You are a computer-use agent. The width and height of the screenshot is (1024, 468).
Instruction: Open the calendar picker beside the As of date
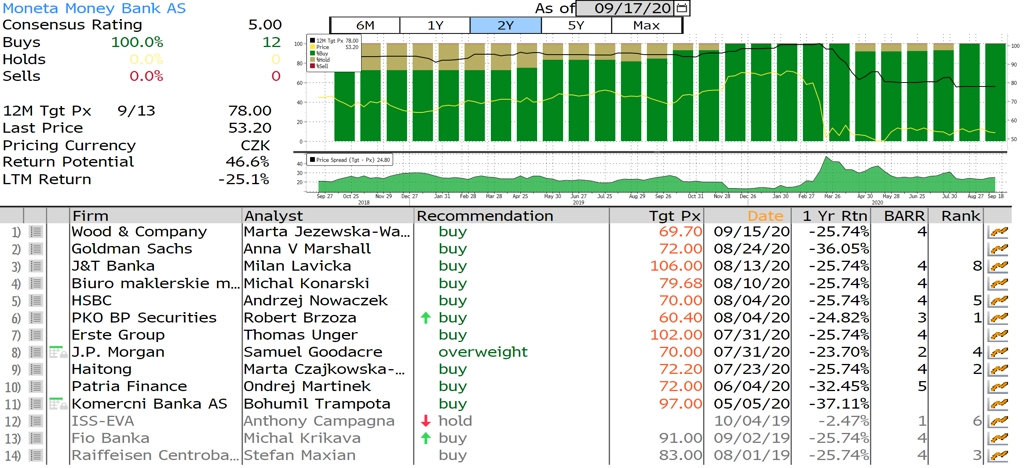coord(682,8)
